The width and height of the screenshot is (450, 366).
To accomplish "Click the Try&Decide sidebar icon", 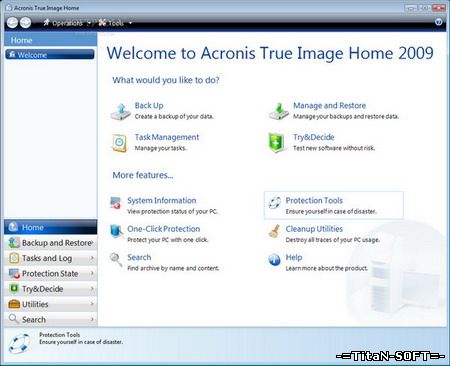I will tap(14, 288).
